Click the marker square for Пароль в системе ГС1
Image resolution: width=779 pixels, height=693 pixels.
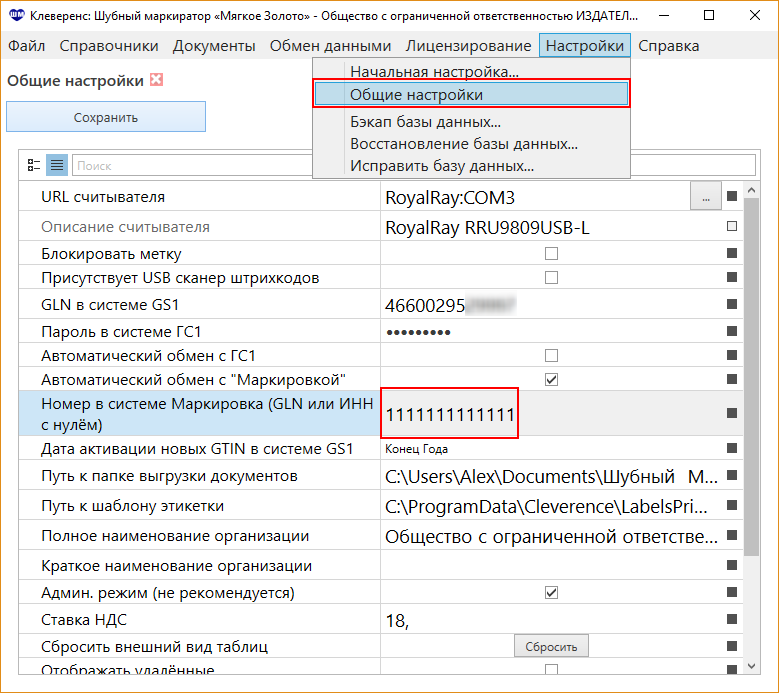732,331
